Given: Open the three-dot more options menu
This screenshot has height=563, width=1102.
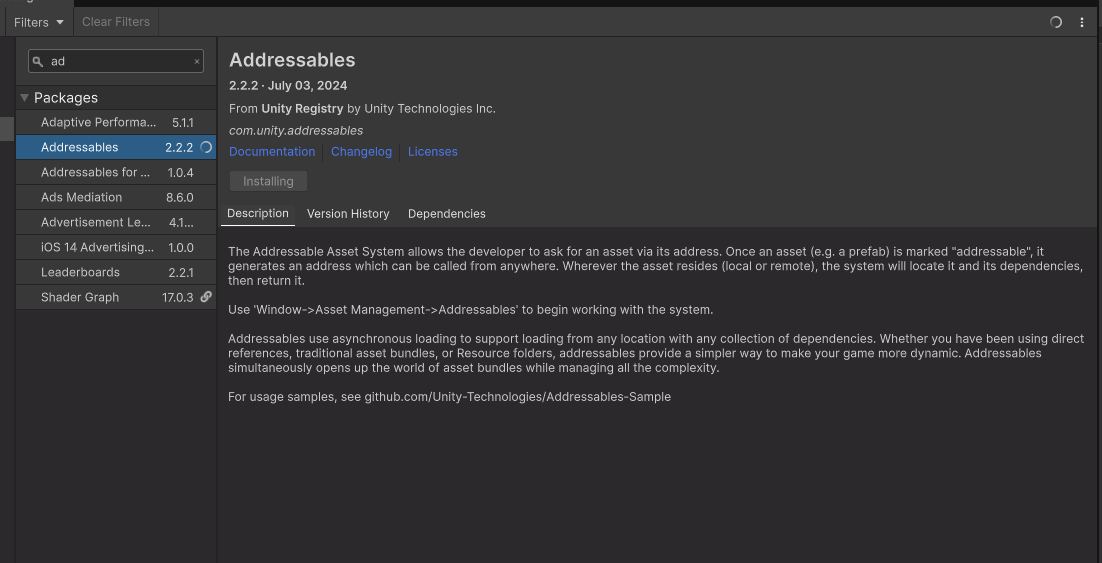Looking at the screenshot, I should [1082, 22].
